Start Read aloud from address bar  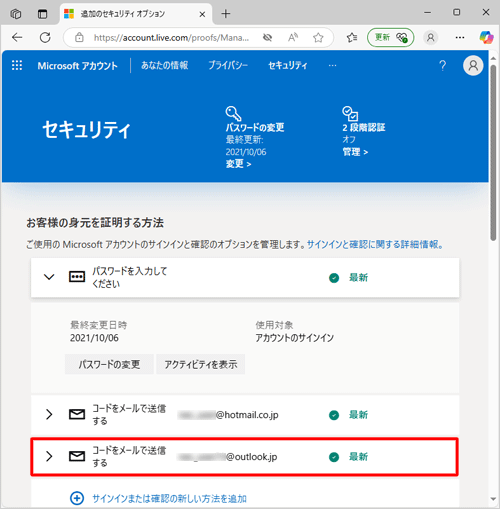click(293, 37)
